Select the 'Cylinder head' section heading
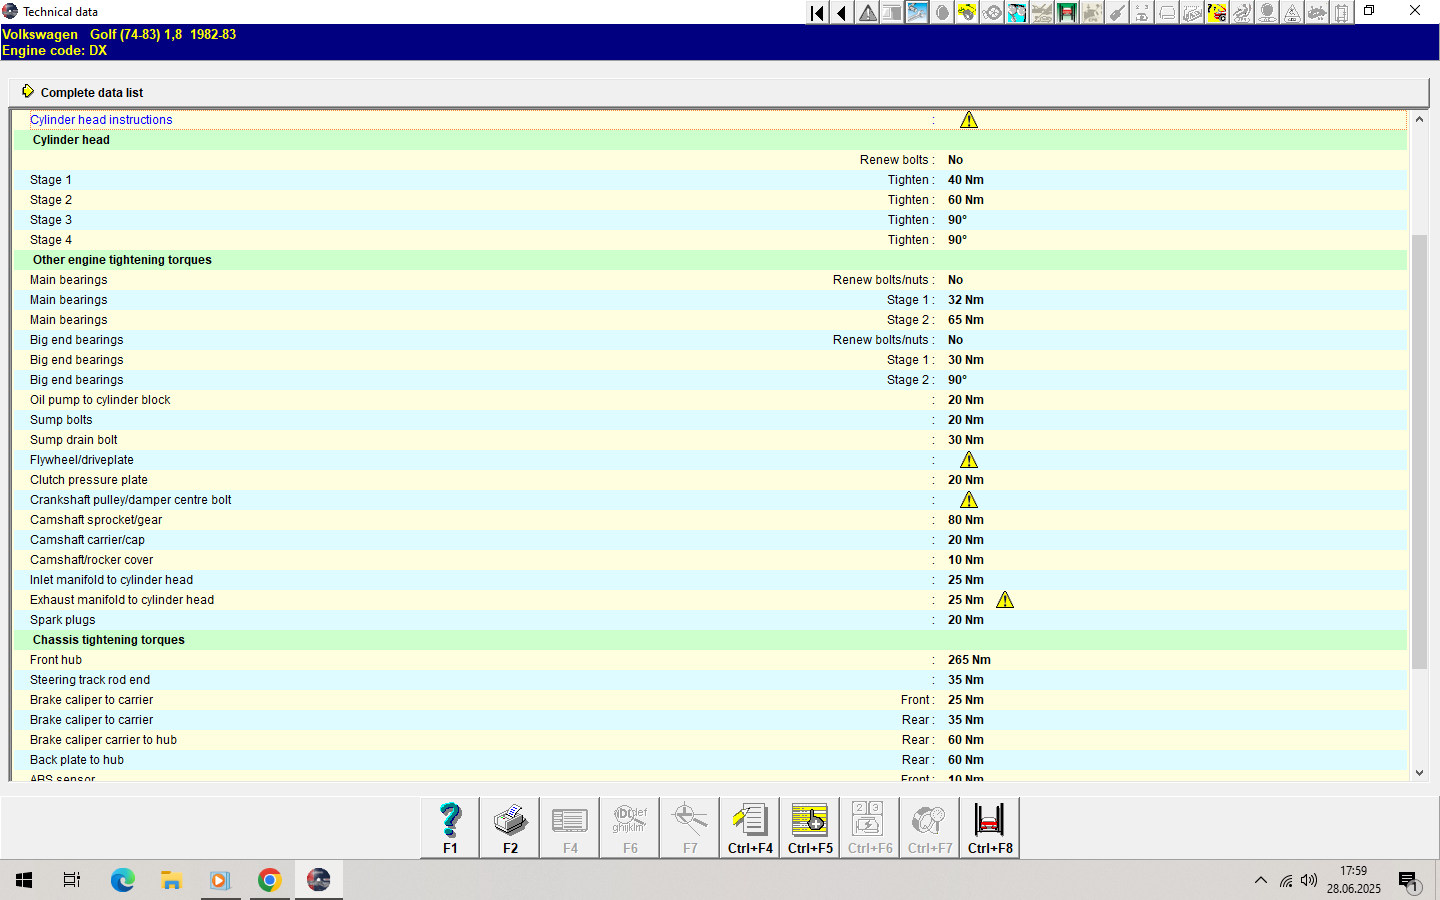Viewport: 1440px width, 900px height. (71, 140)
